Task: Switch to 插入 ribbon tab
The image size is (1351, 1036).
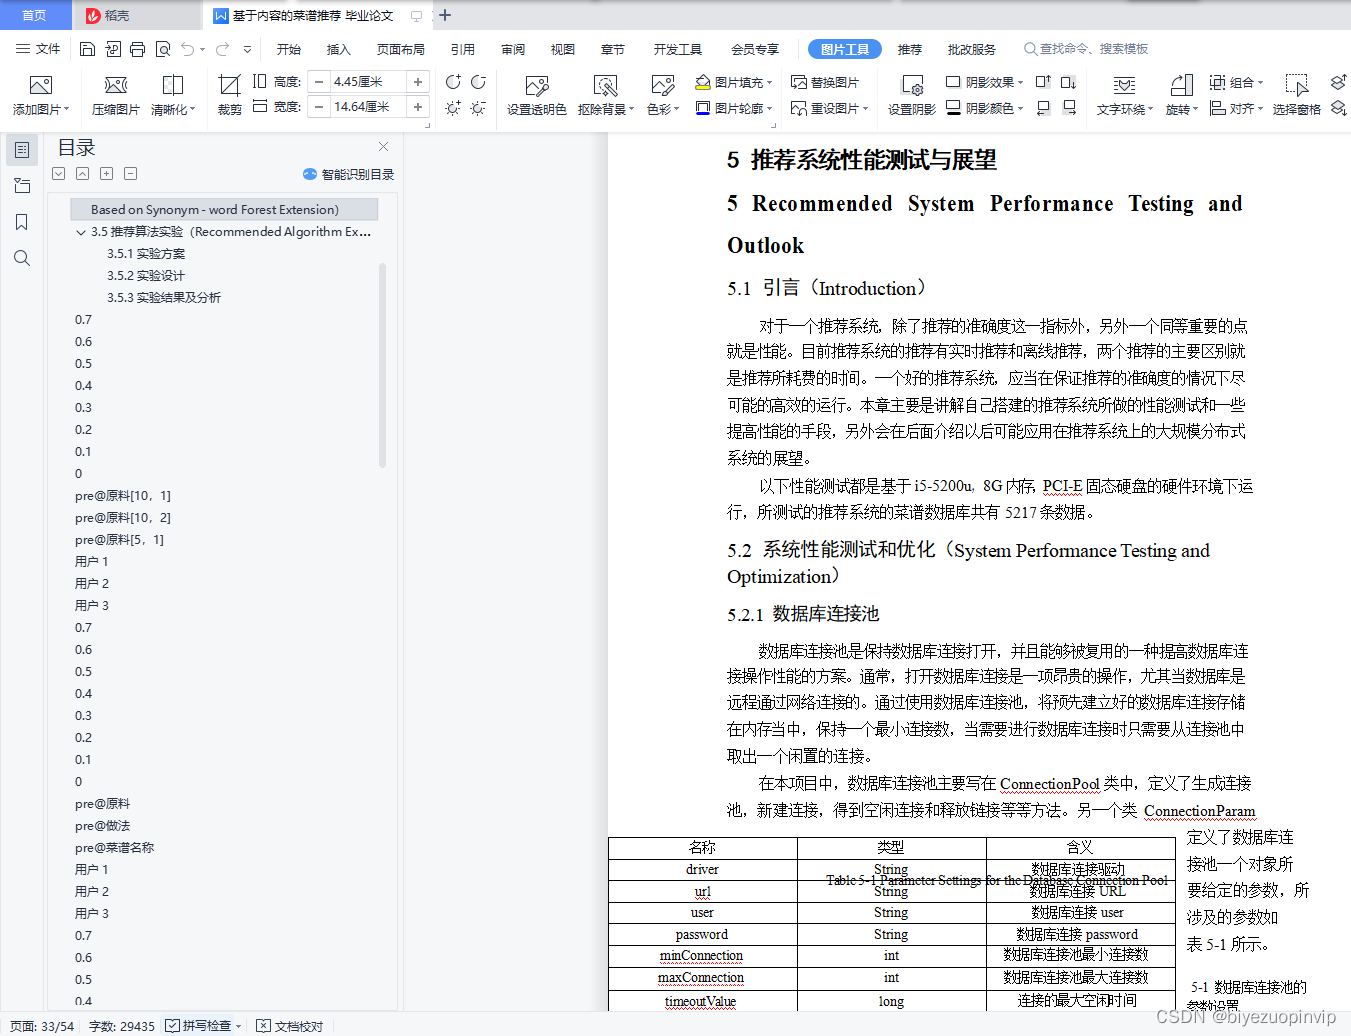Action: [x=339, y=49]
